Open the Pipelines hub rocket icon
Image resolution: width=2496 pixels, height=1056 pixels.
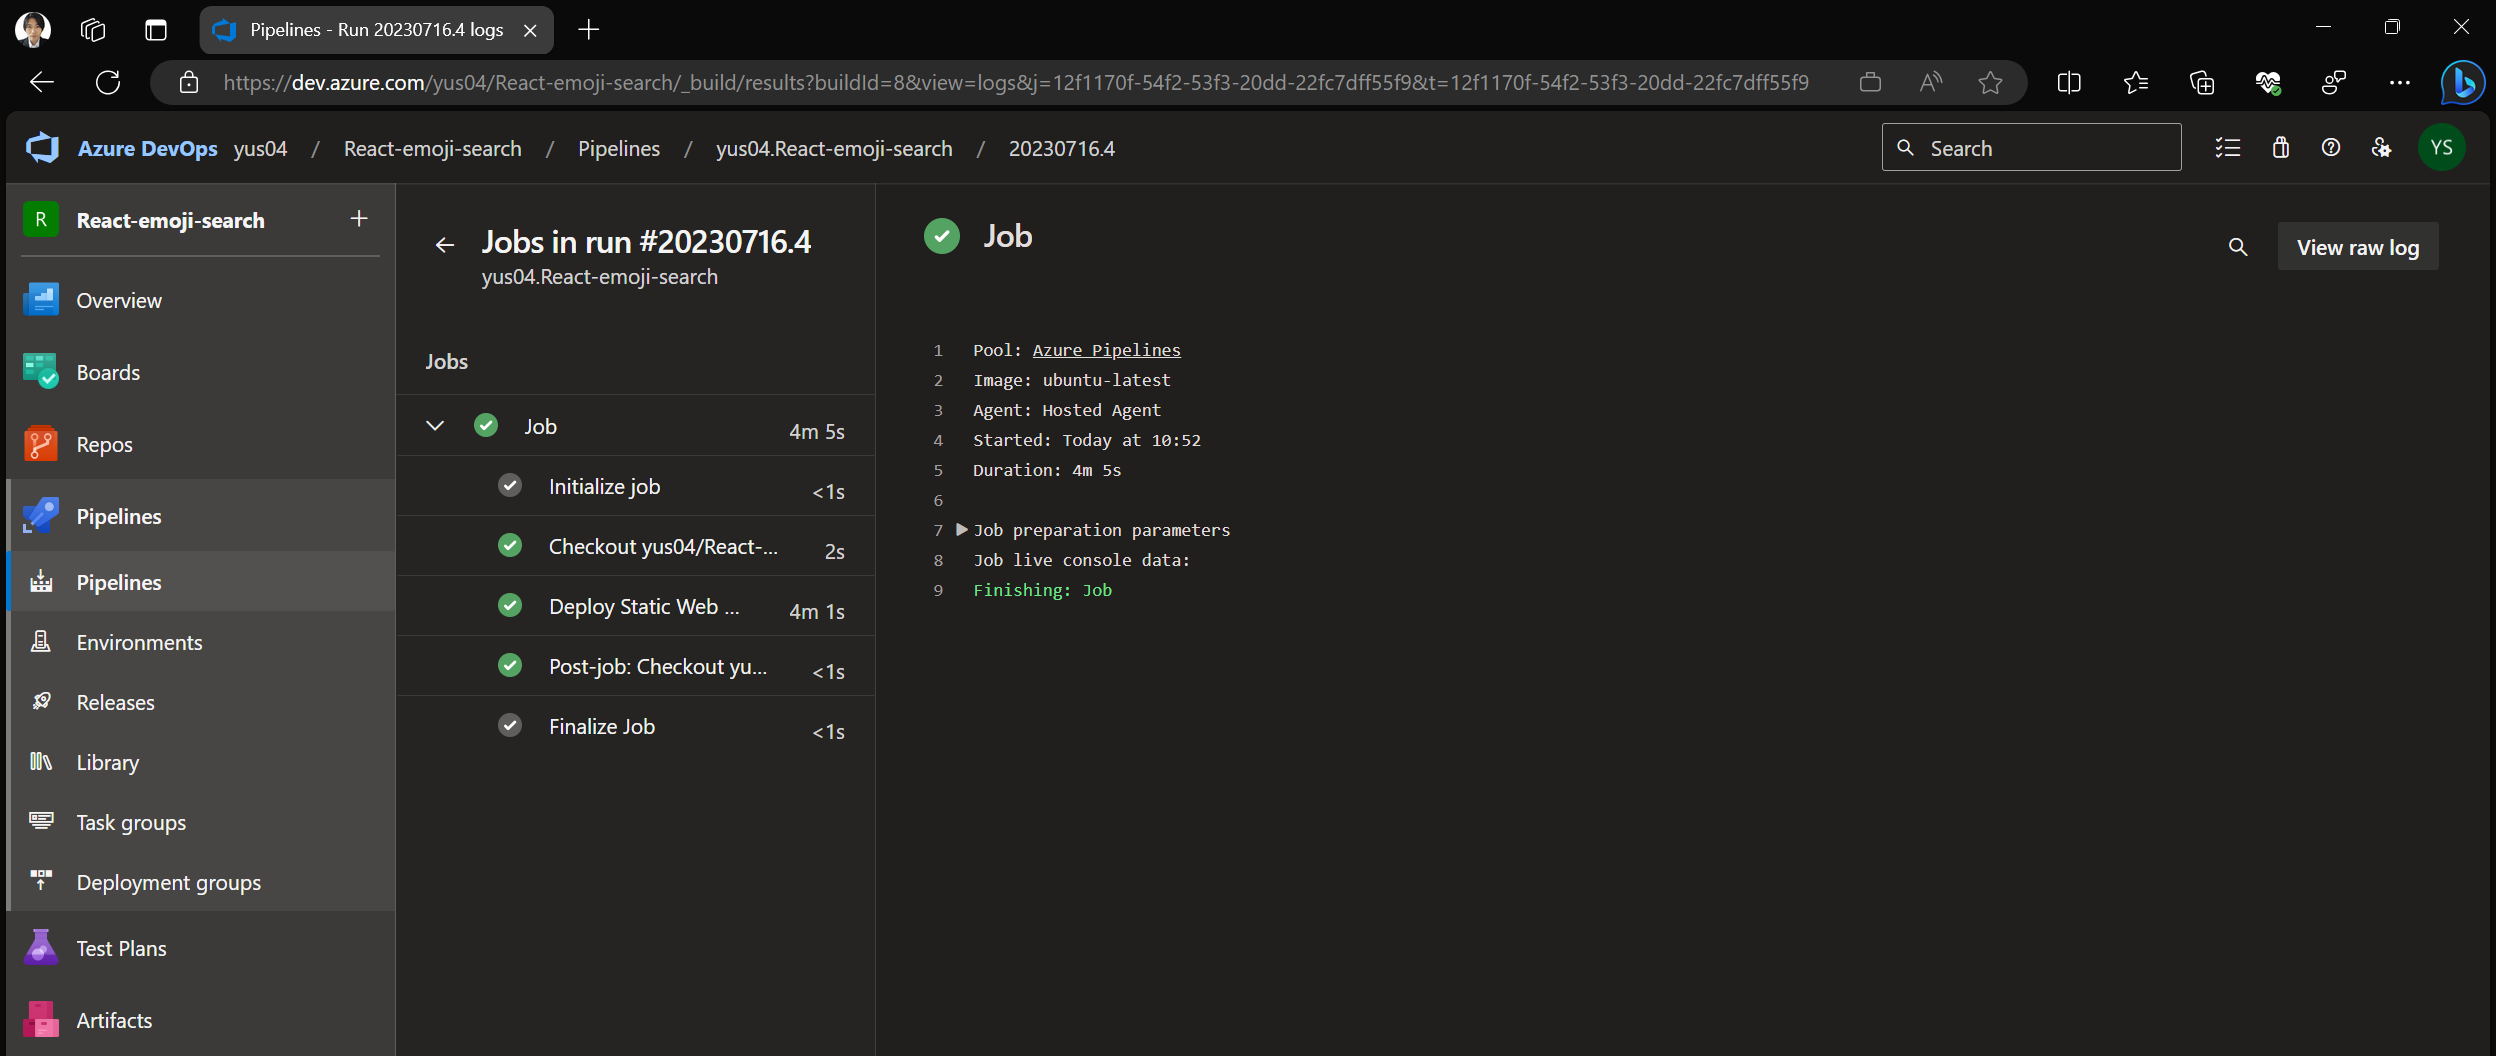pyautogui.click(x=41, y=516)
